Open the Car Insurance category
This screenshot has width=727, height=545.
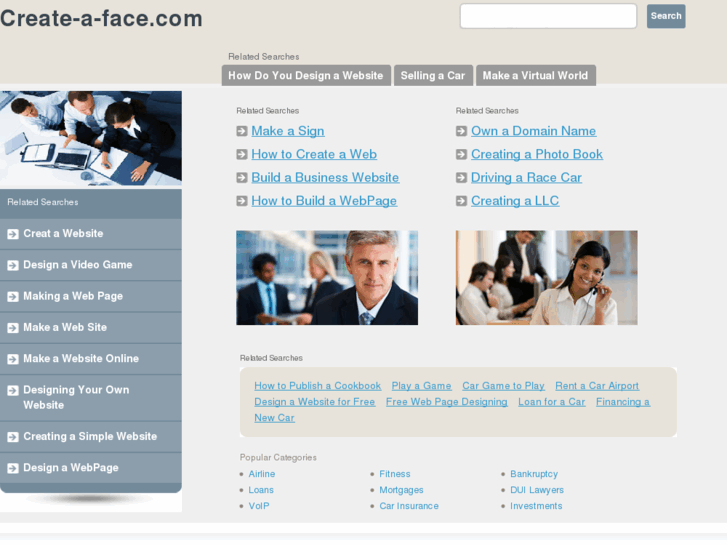[409, 506]
